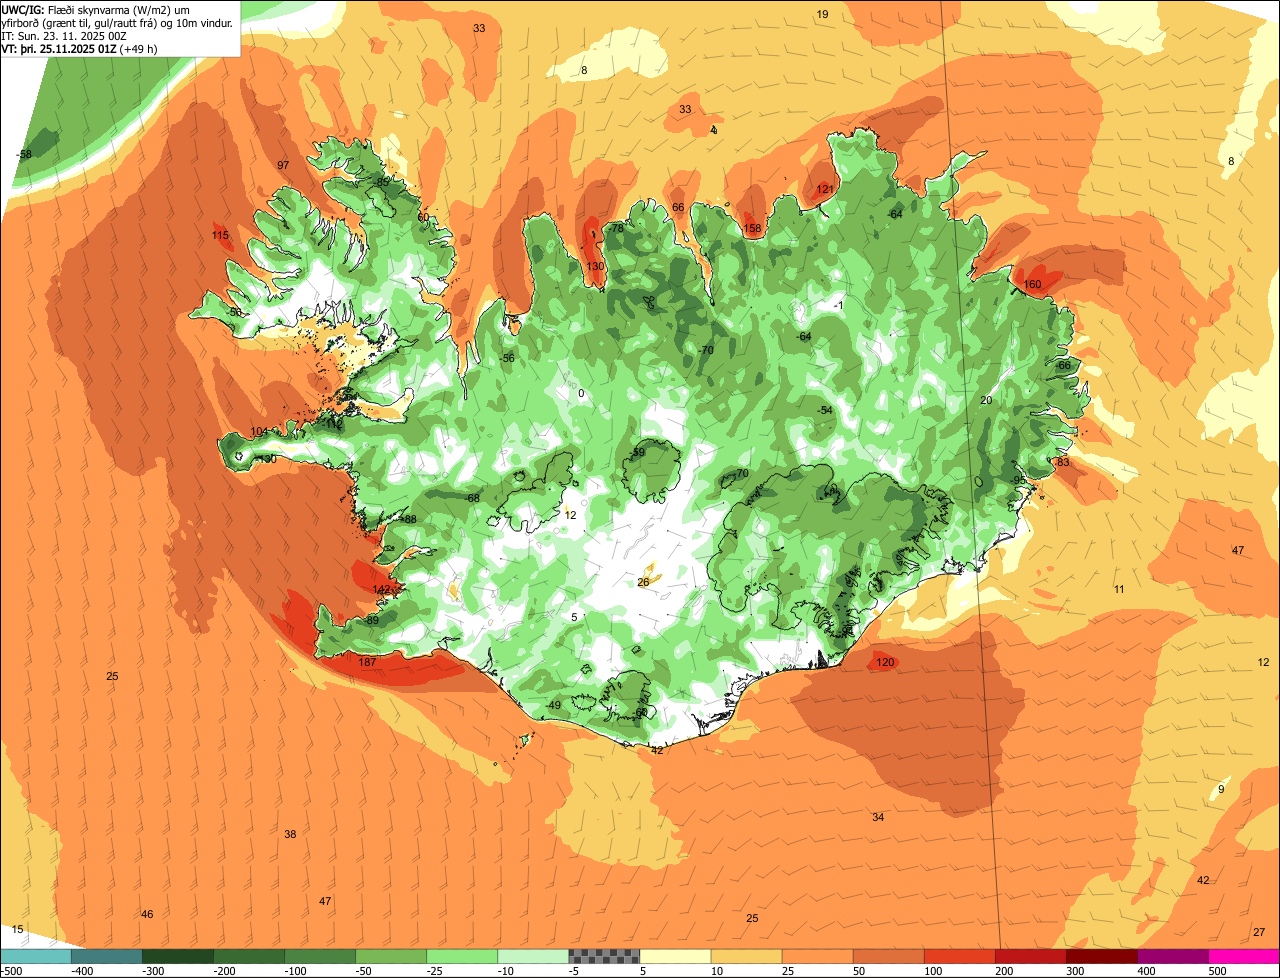Select the map value '-68'

[x=472, y=498]
